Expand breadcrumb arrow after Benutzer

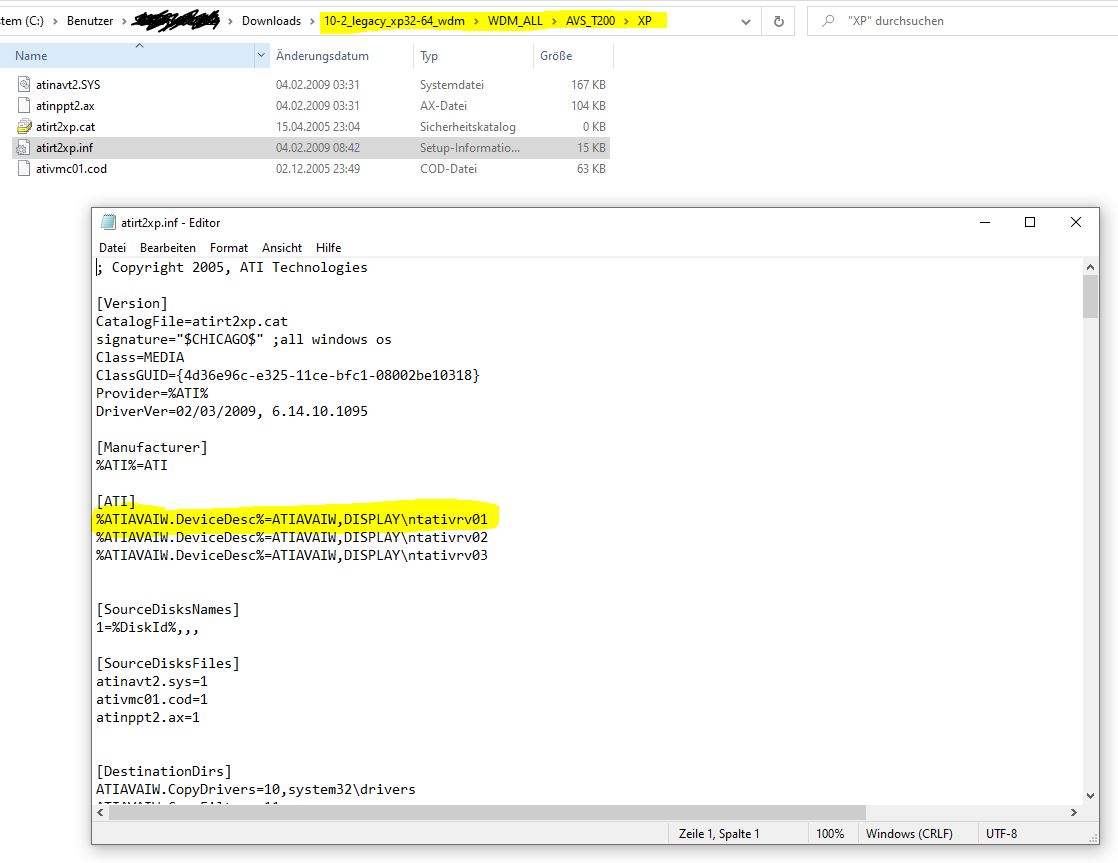pyautogui.click(x=124, y=21)
